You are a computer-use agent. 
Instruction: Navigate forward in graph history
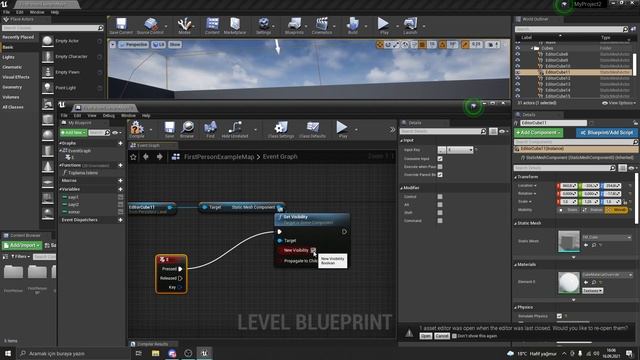[160, 157]
